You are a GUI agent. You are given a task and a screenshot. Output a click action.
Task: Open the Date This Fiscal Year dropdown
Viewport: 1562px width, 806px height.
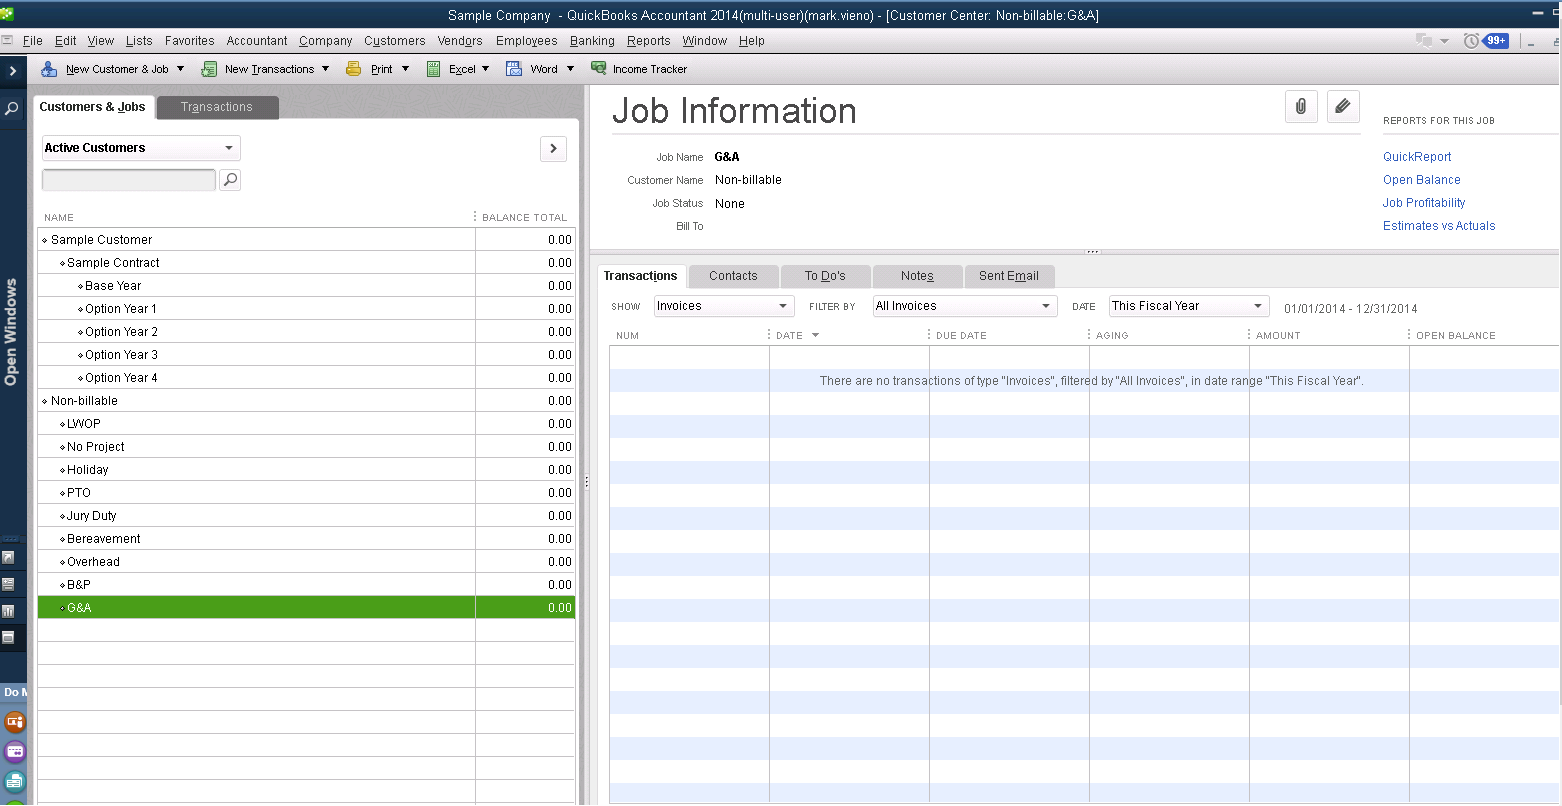tap(1189, 306)
